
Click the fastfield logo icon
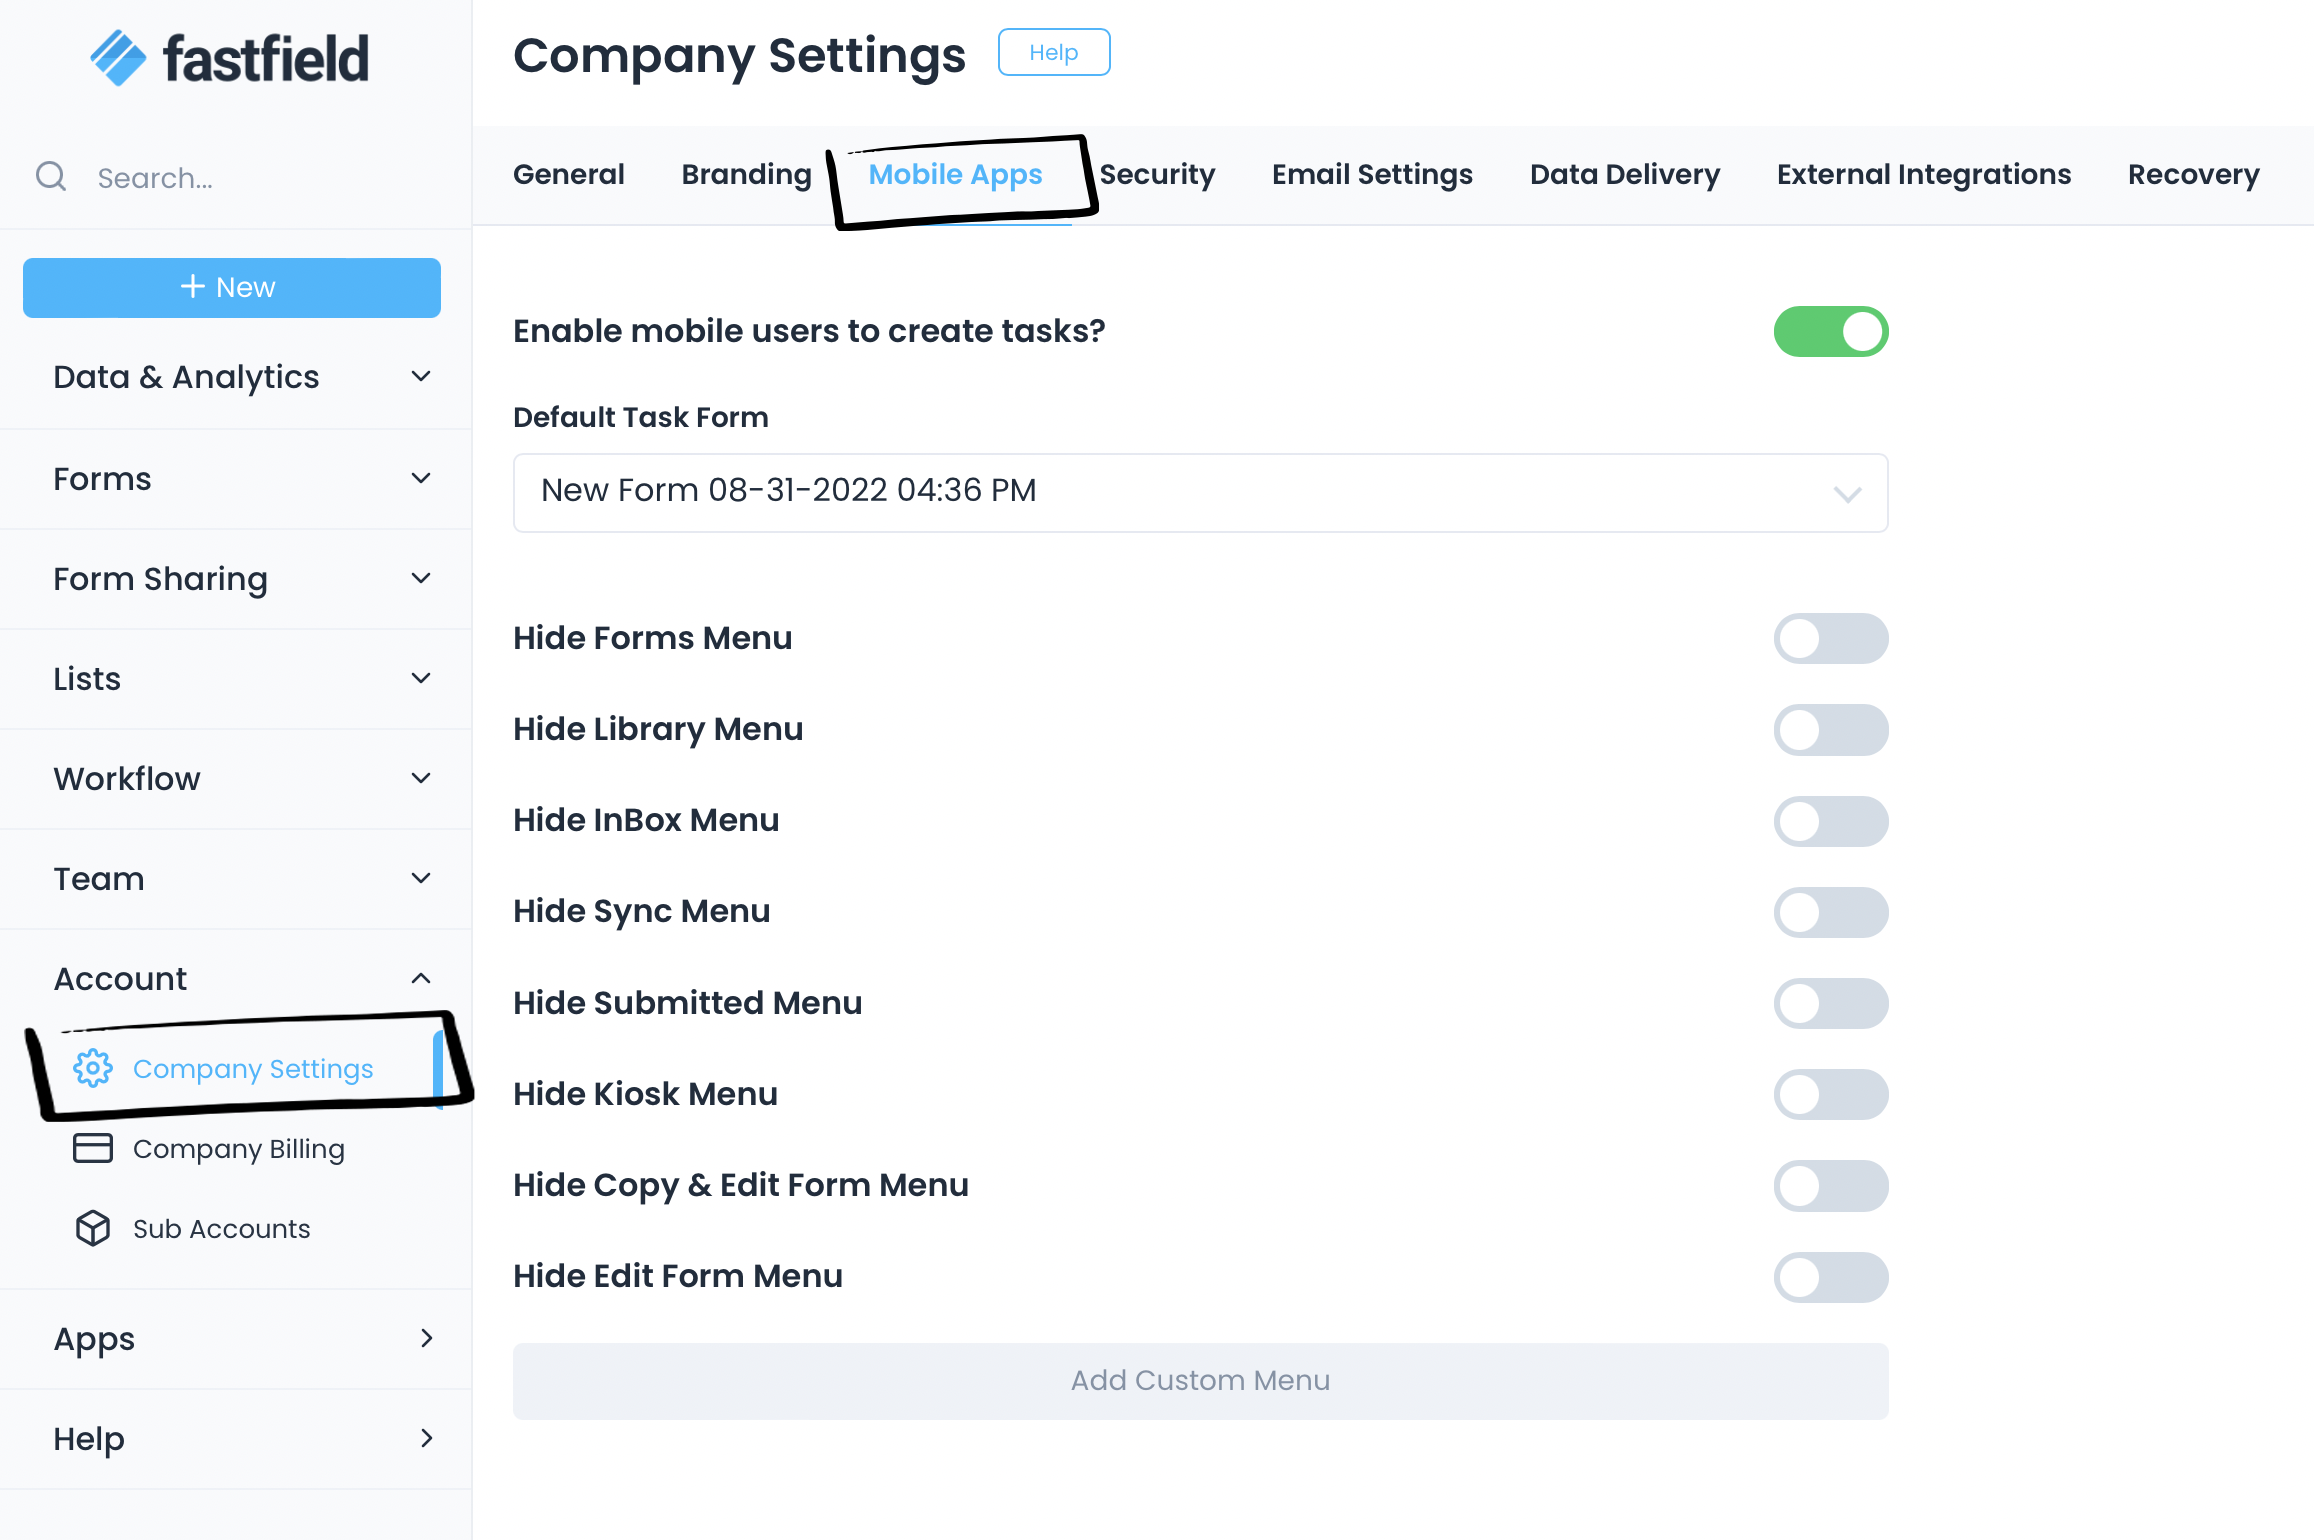[x=118, y=58]
